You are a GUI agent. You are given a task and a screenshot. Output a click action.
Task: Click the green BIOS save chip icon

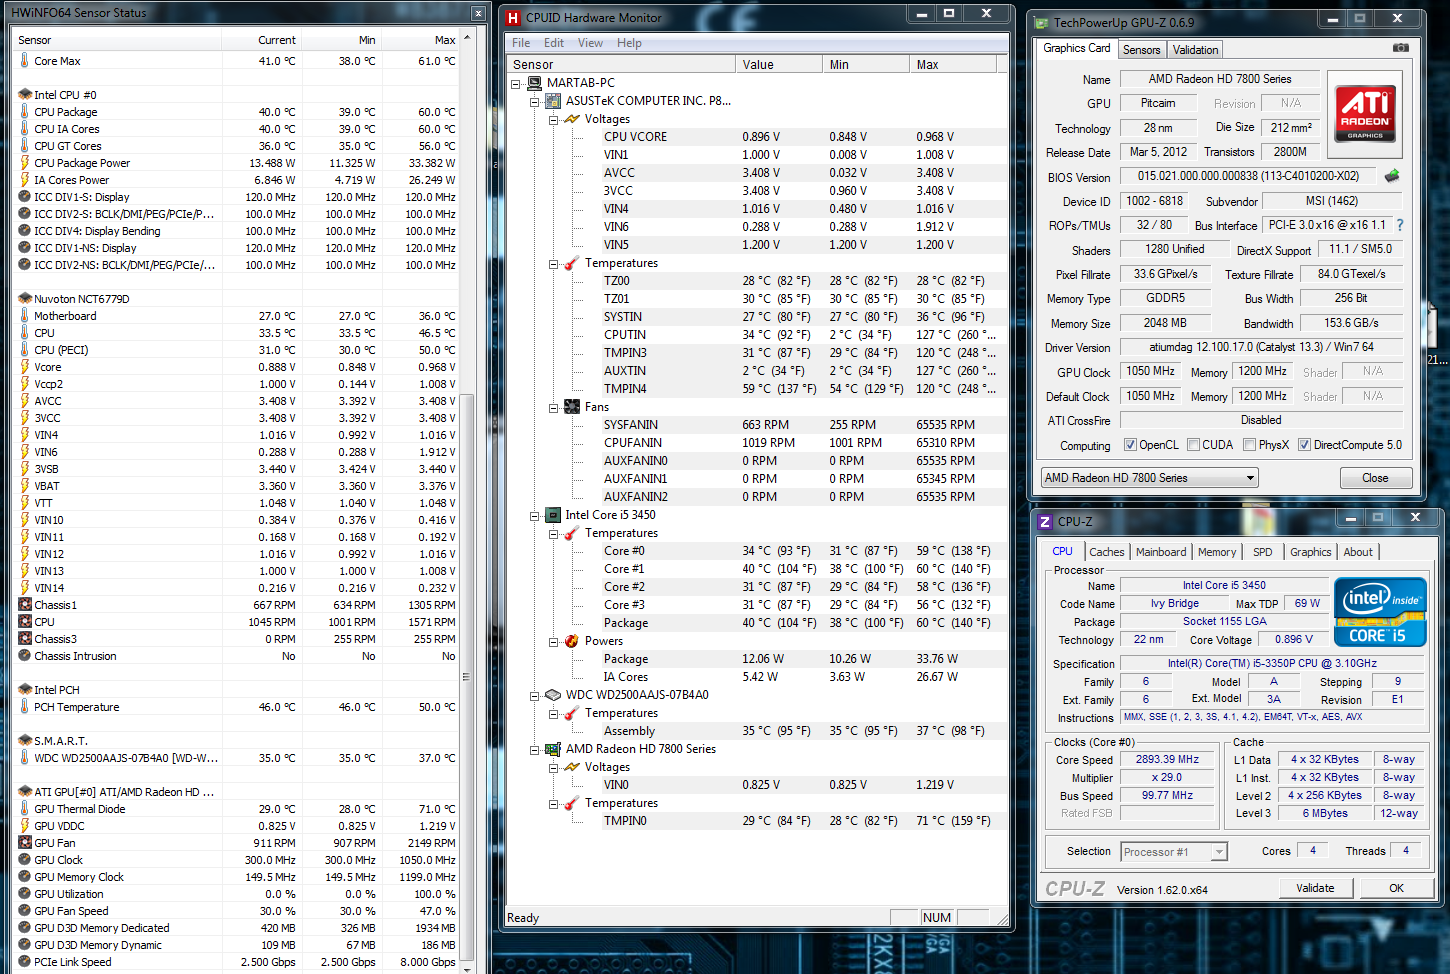1391,176
